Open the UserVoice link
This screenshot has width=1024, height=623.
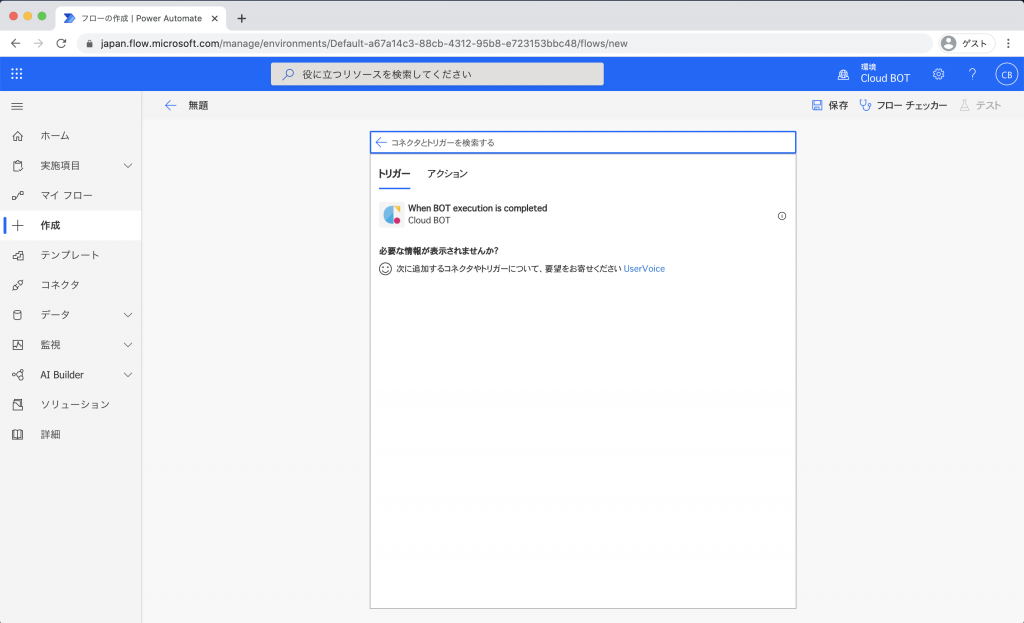coord(644,268)
